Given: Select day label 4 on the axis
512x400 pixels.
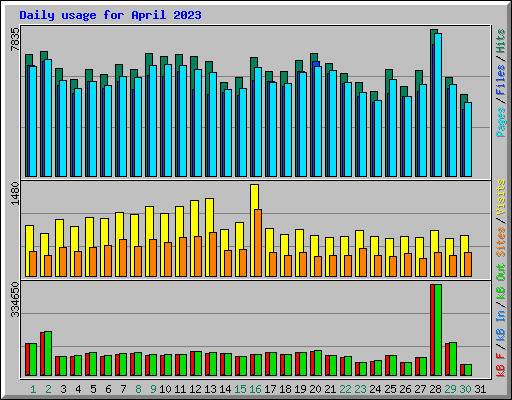Looking at the screenshot, I should [x=78, y=389].
